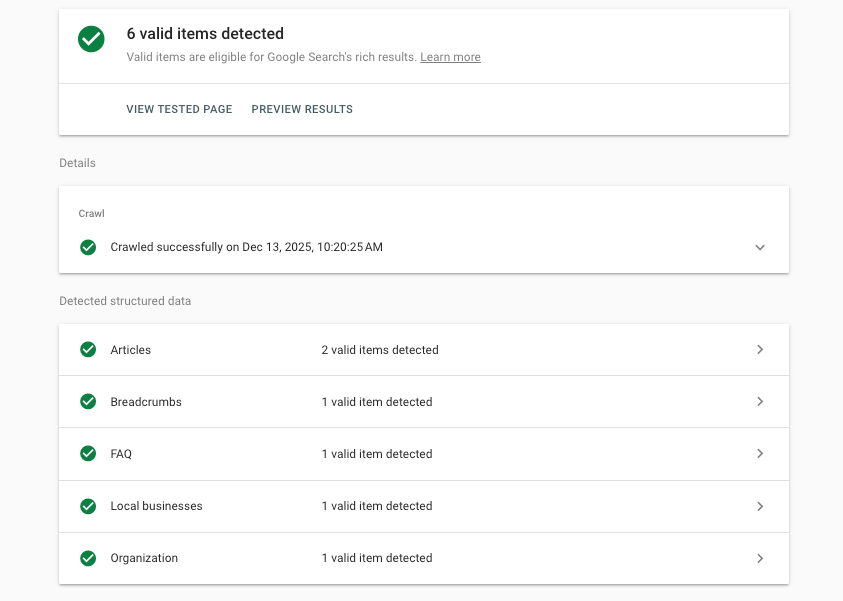The height and width of the screenshot is (601, 843).
Task: Click the success icon next to Articles
Action: point(88,349)
